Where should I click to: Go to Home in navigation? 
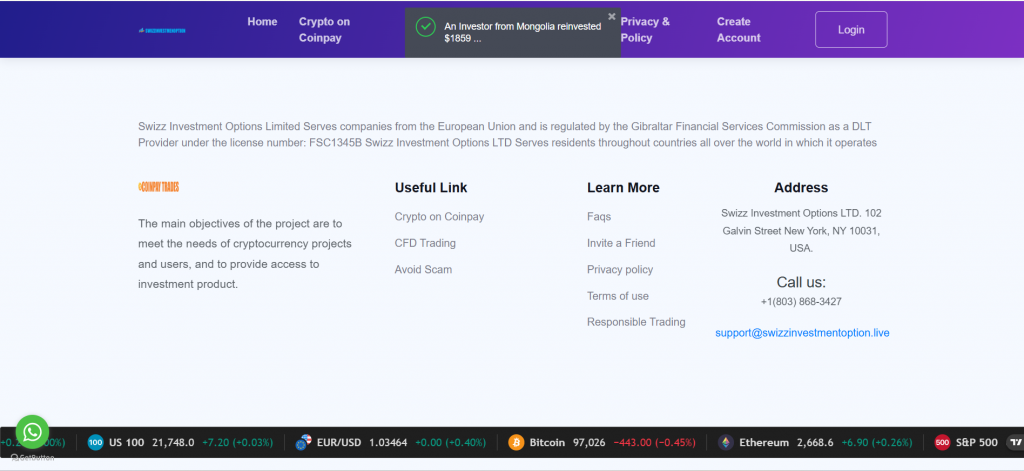tap(262, 22)
